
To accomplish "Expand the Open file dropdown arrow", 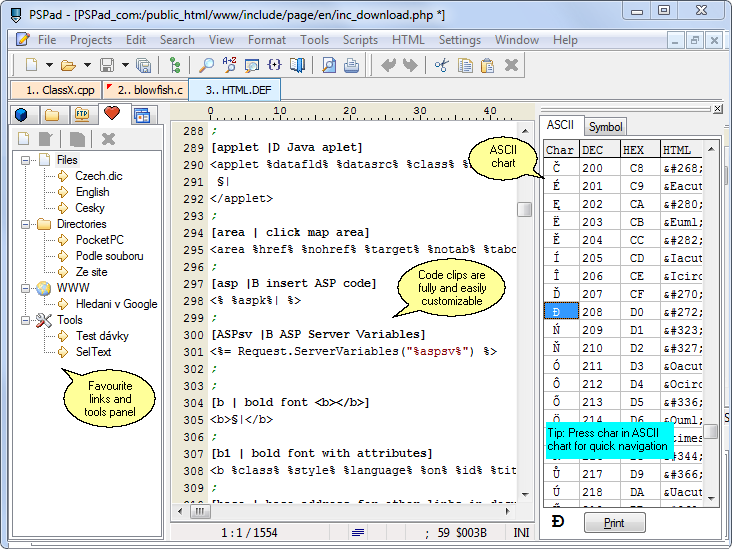I will [x=87, y=65].
